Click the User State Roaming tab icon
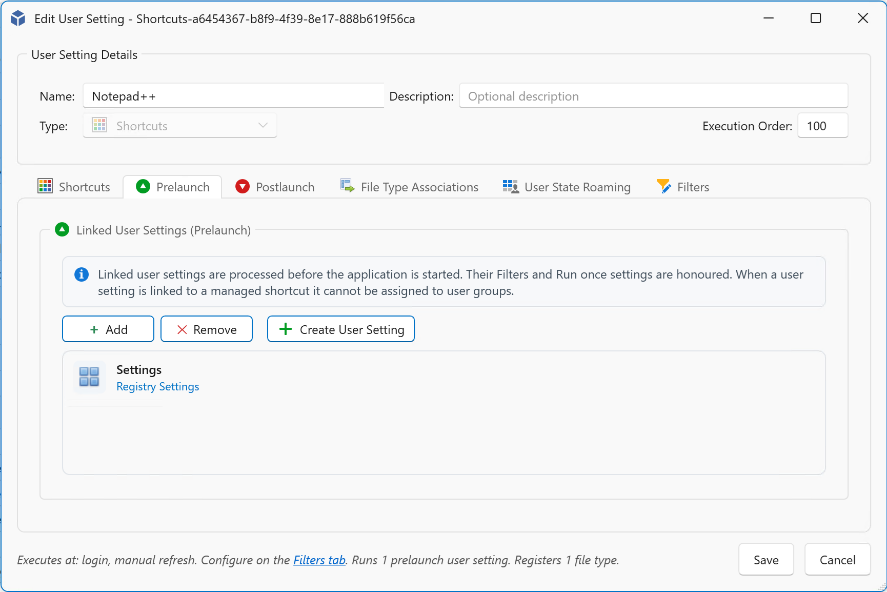Screen dimensions: 887x592 coord(511,186)
